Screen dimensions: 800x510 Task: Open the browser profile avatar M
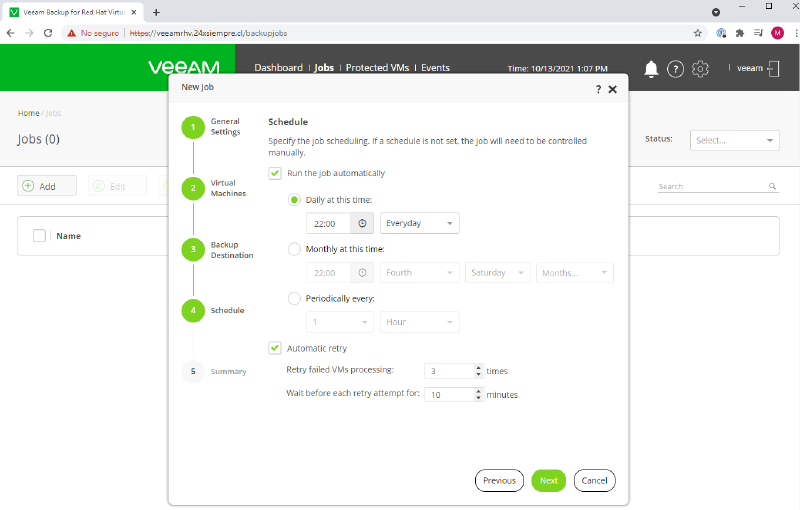pyautogui.click(x=777, y=33)
